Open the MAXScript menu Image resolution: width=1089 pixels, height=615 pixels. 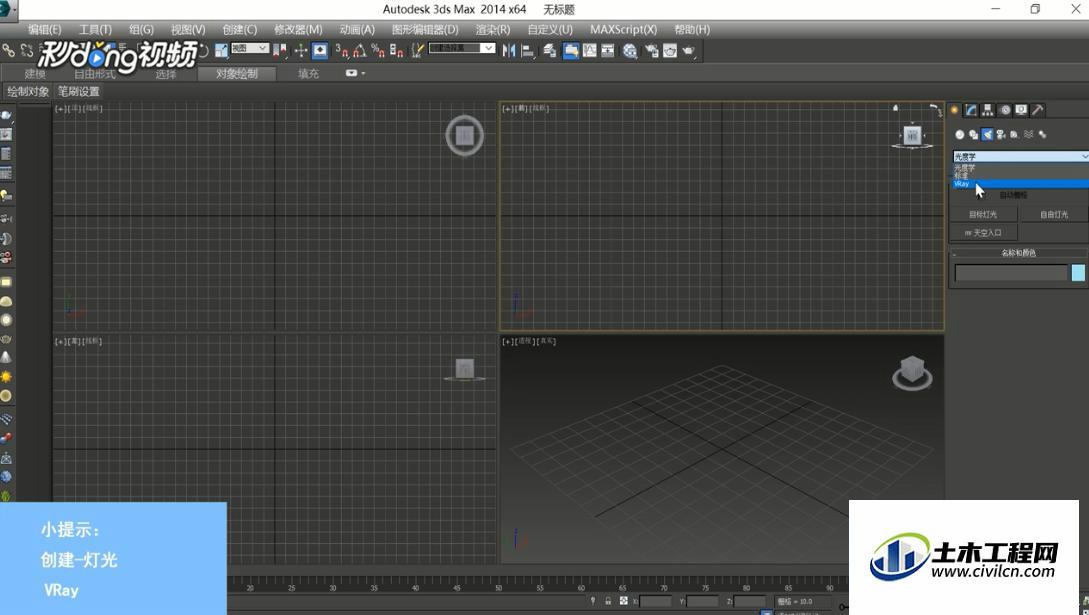coord(623,29)
